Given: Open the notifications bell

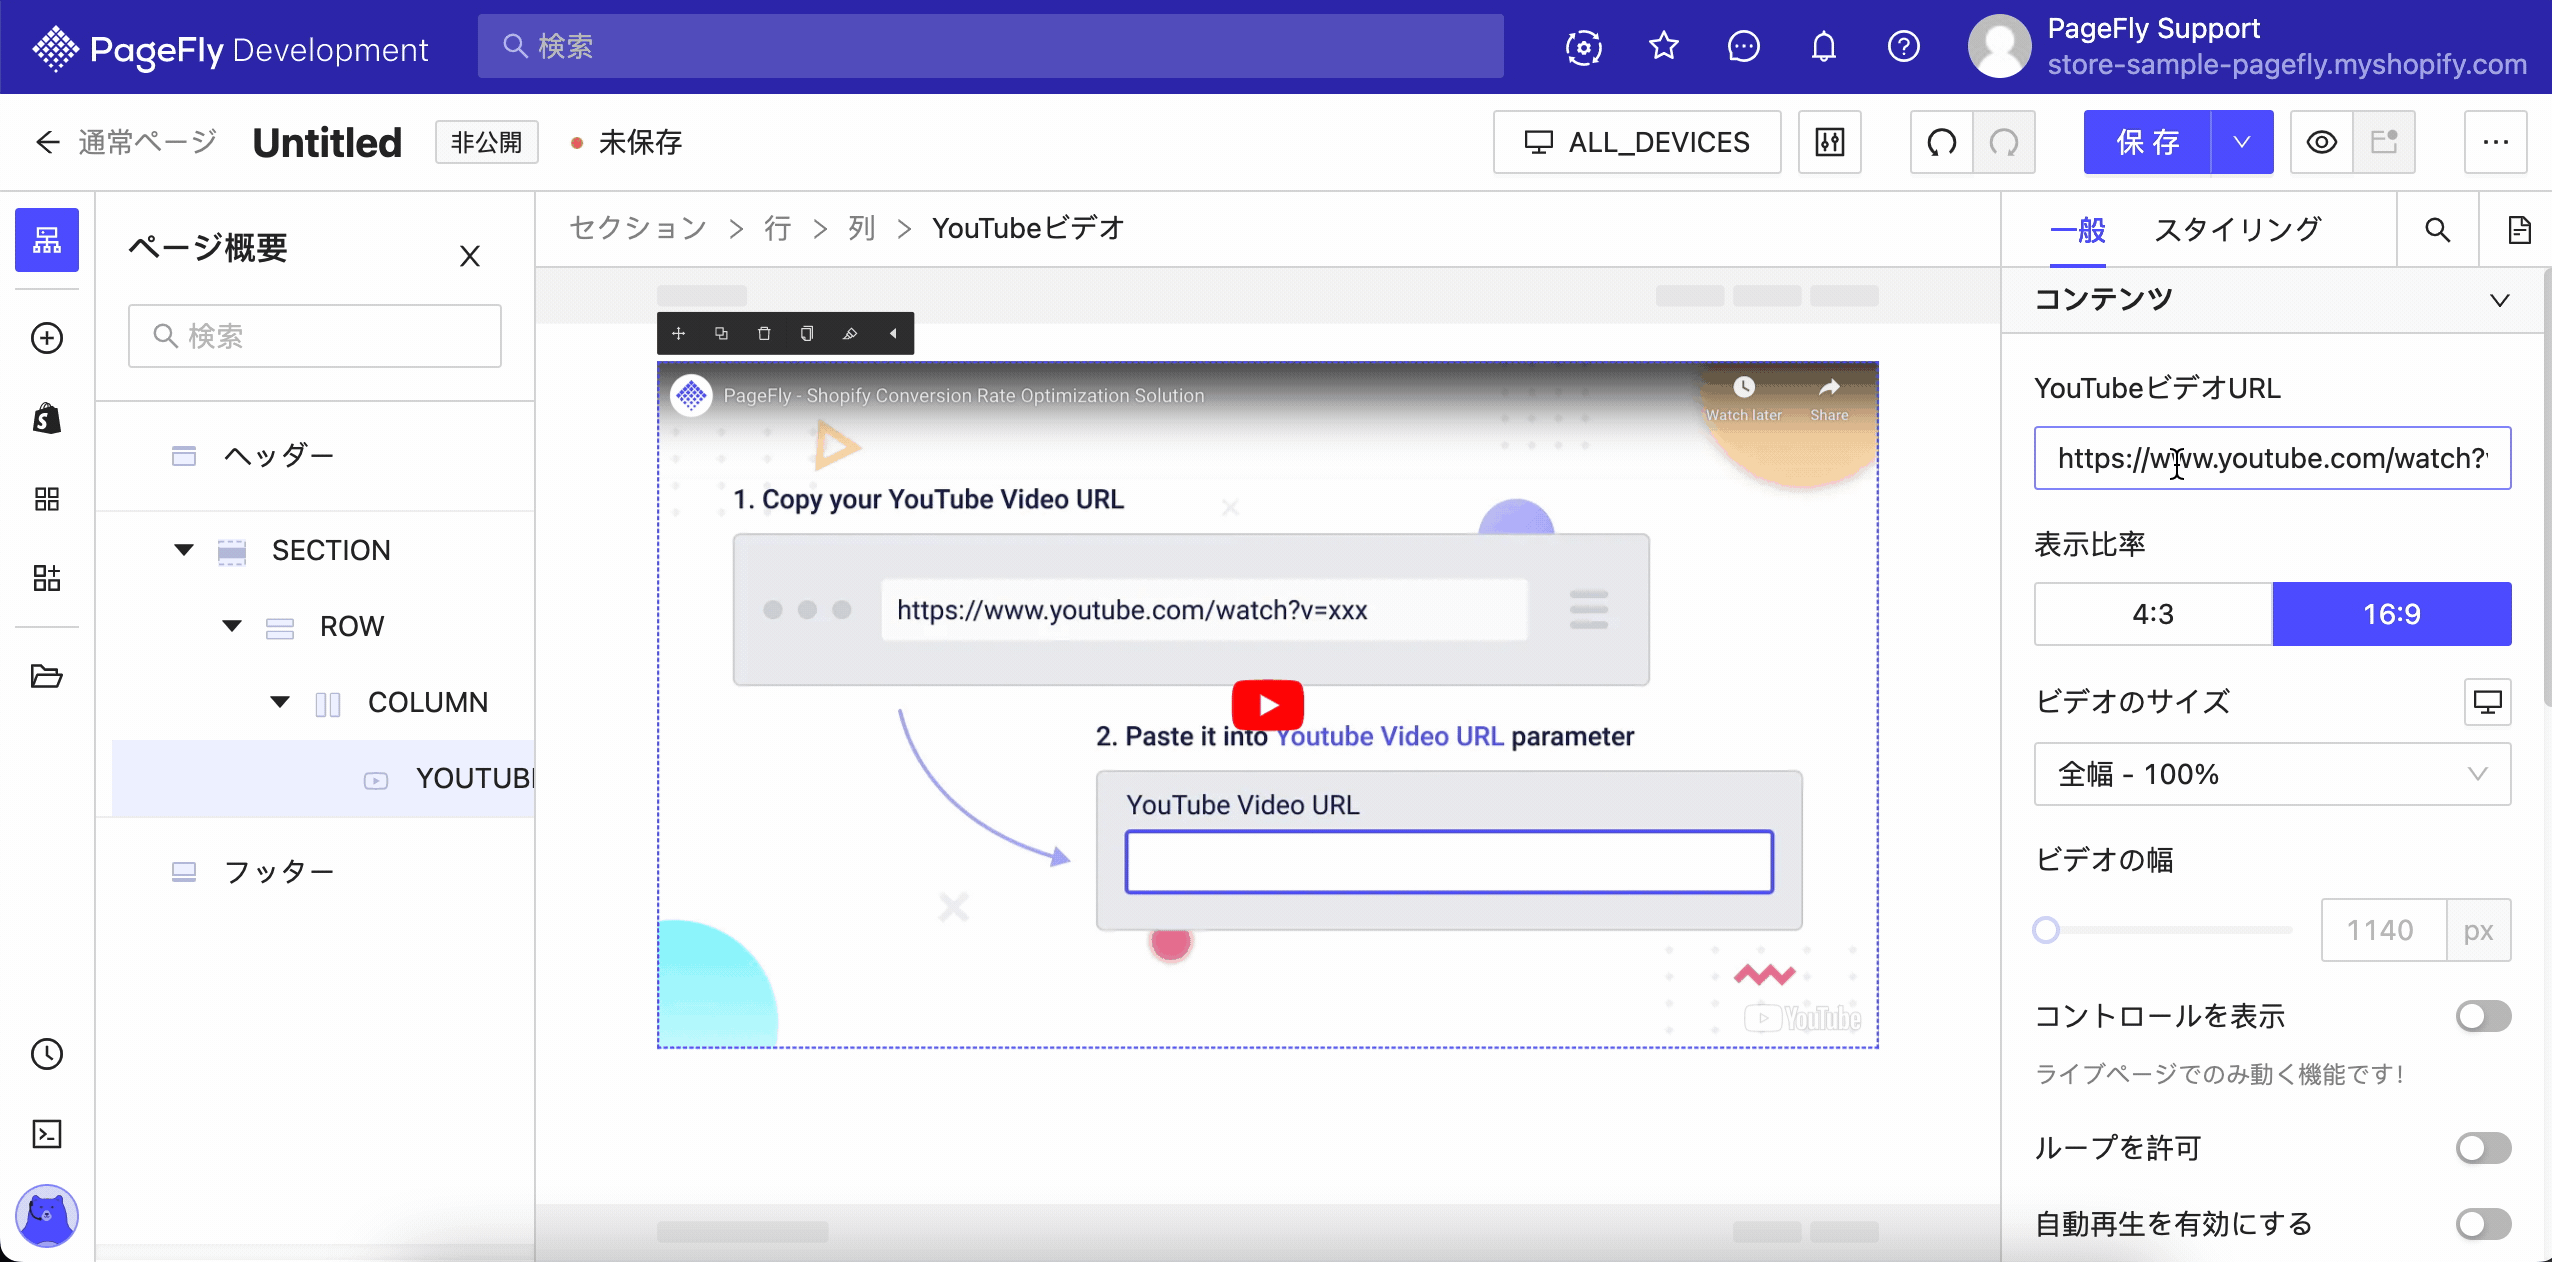Looking at the screenshot, I should pos(1824,46).
